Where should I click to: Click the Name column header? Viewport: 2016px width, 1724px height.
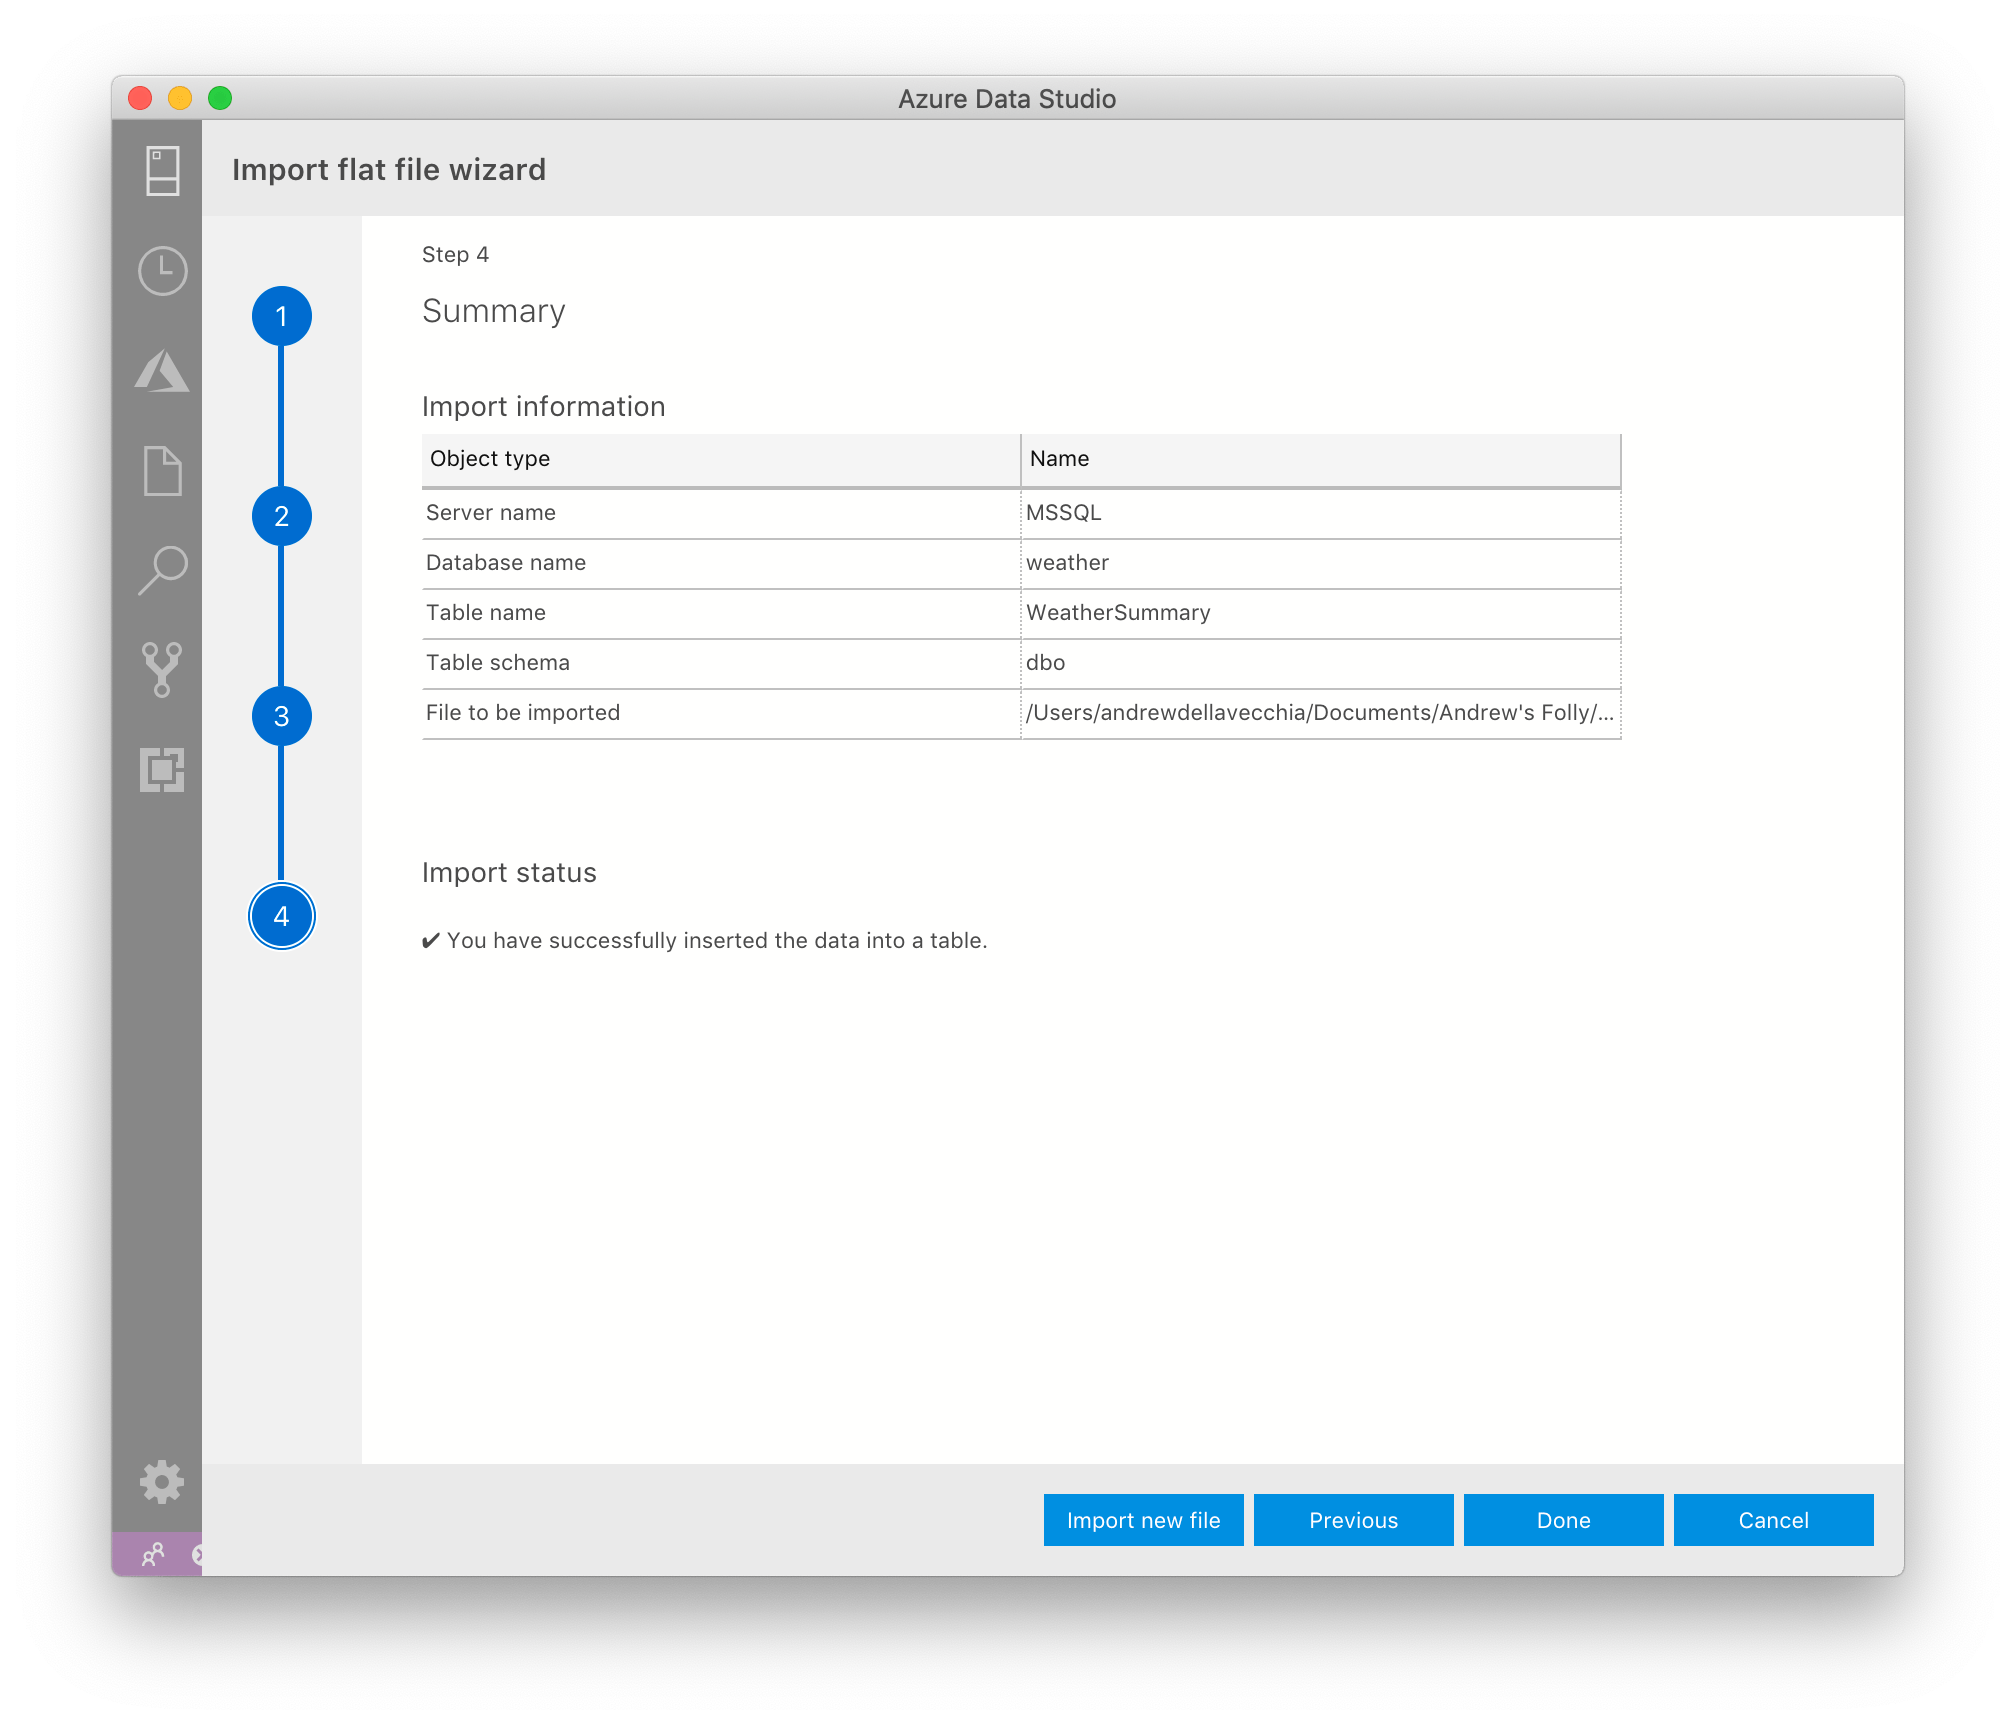1060,458
